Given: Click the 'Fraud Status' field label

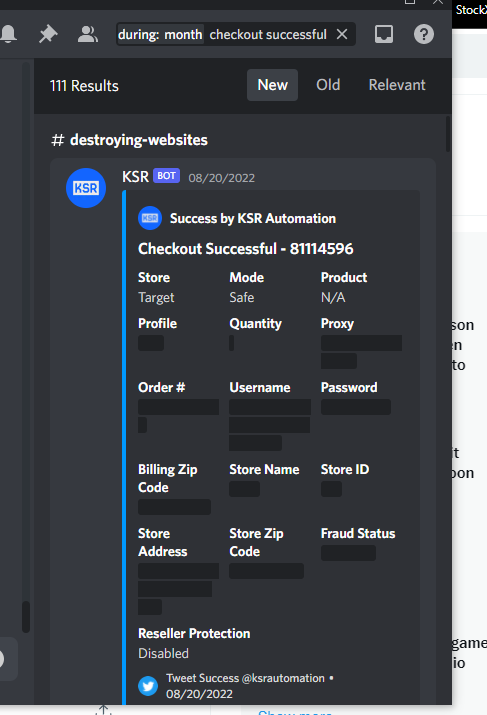Looking at the screenshot, I should [x=358, y=534].
